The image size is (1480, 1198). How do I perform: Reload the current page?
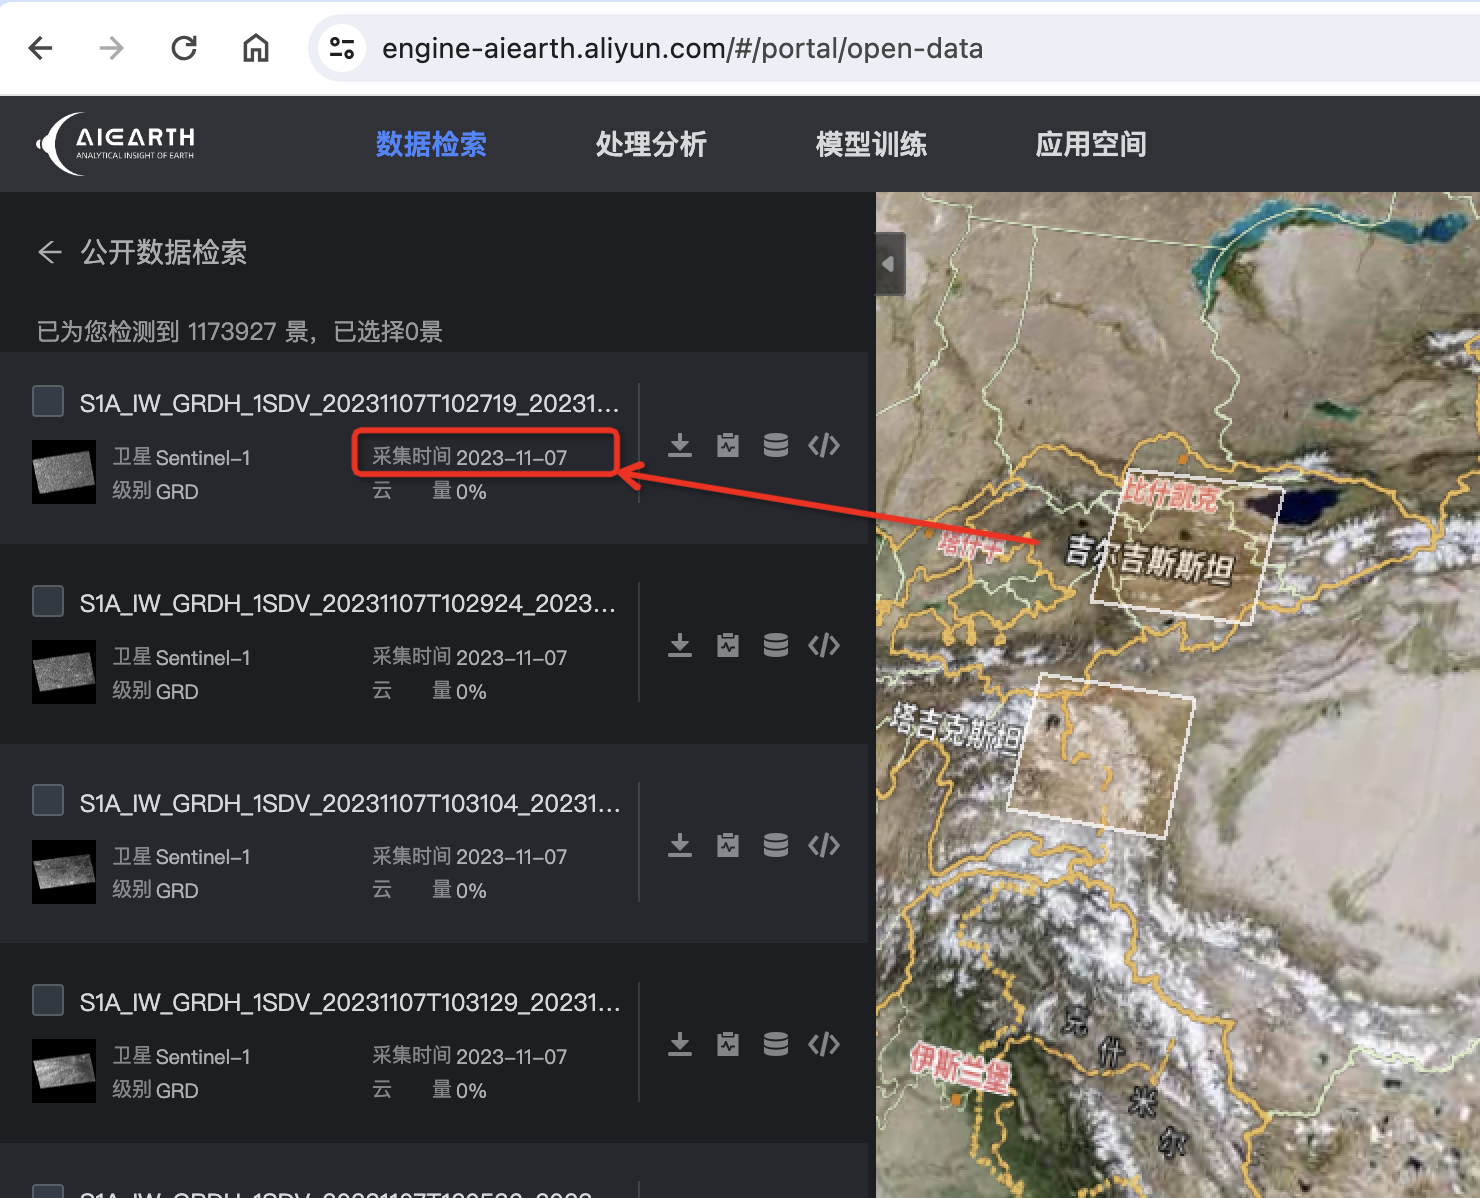(184, 48)
